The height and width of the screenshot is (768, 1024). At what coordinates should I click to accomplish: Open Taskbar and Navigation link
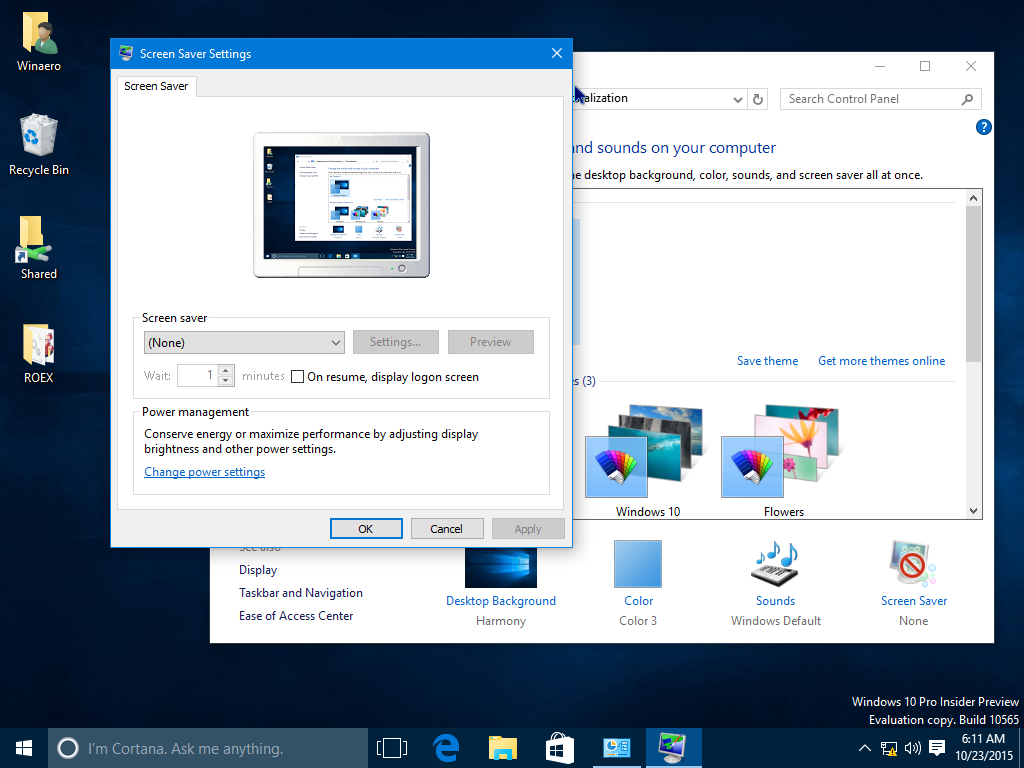tap(301, 593)
